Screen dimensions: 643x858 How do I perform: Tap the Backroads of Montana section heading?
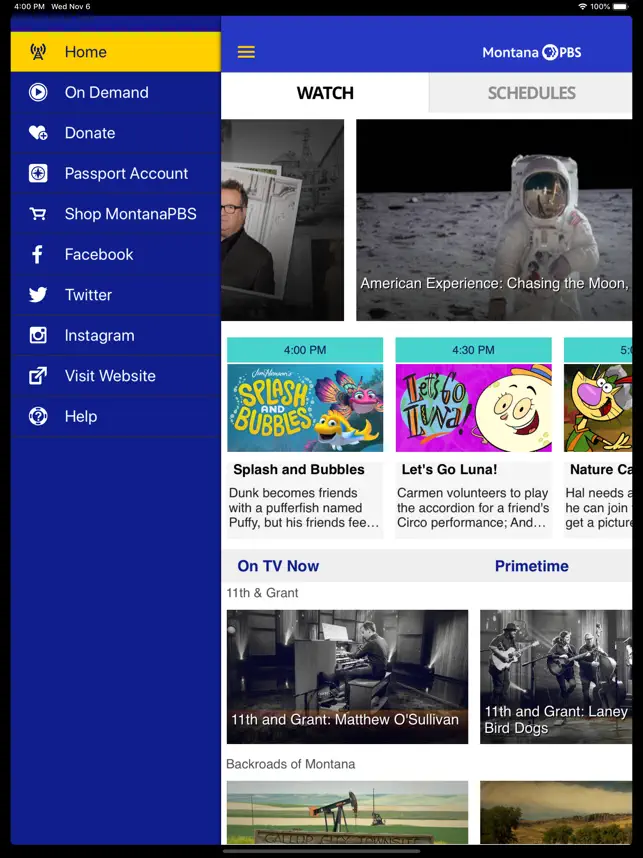point(291,764)
